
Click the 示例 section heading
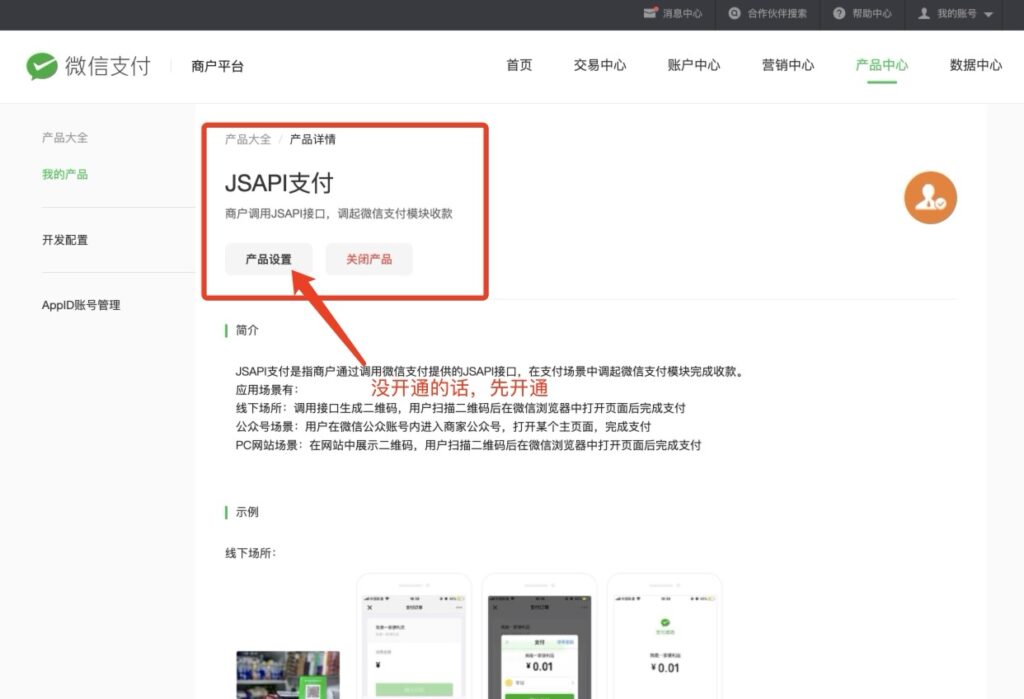247,512
